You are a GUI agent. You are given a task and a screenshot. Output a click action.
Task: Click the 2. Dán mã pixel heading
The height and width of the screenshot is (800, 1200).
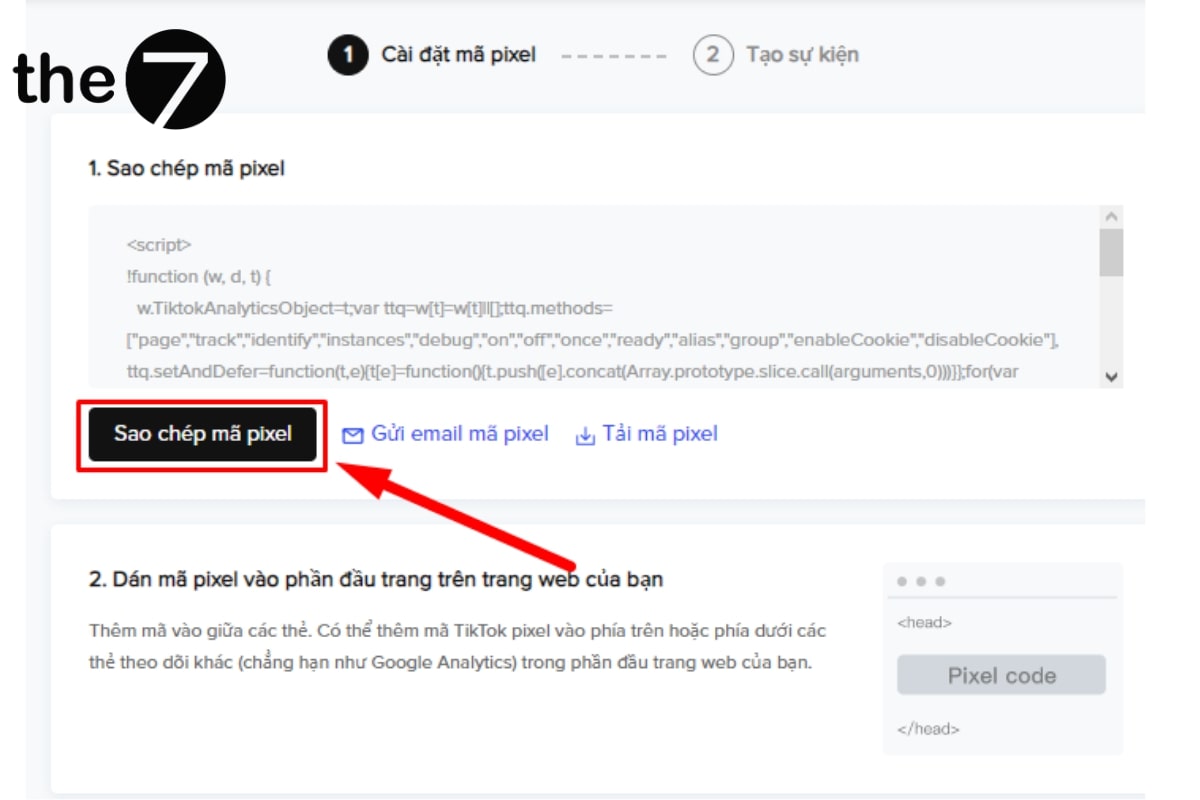(x=376, y=579)
